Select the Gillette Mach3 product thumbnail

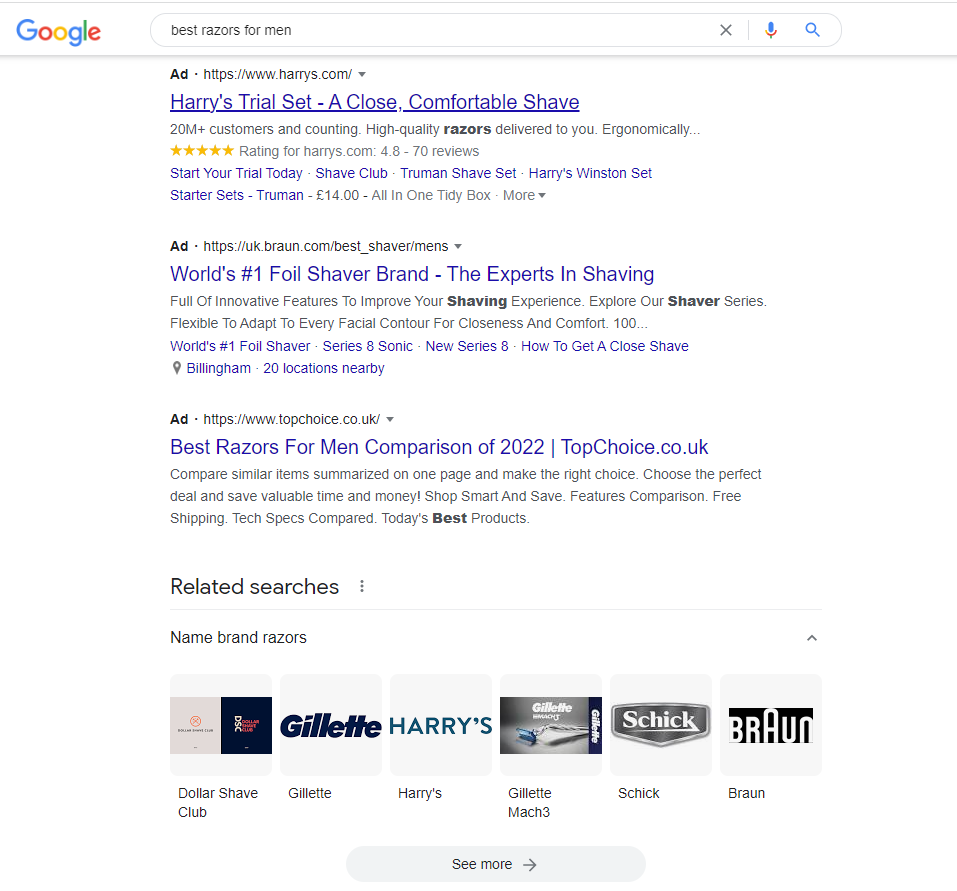(551, 725)
